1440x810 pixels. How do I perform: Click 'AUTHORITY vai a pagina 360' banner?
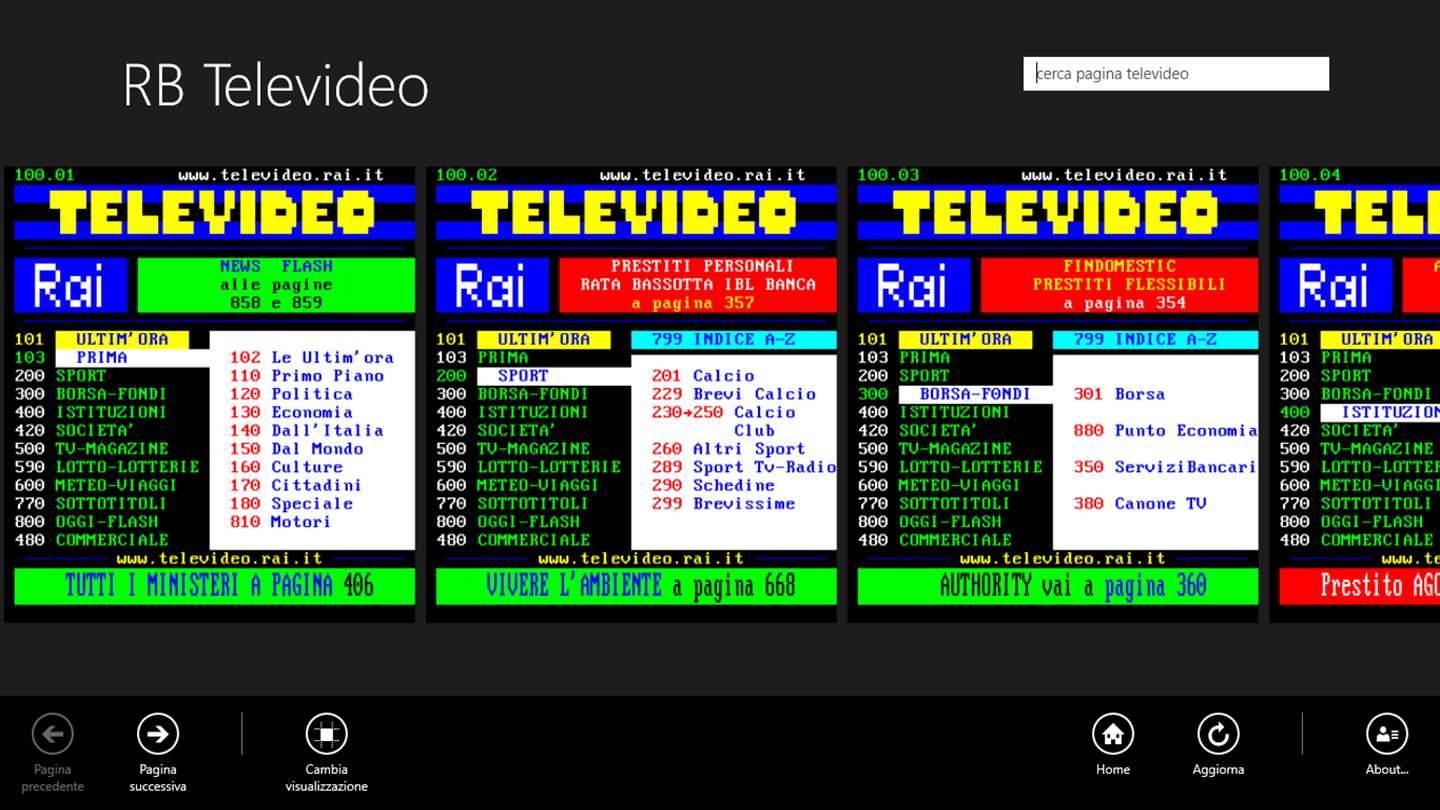[x=1059, y=586]
